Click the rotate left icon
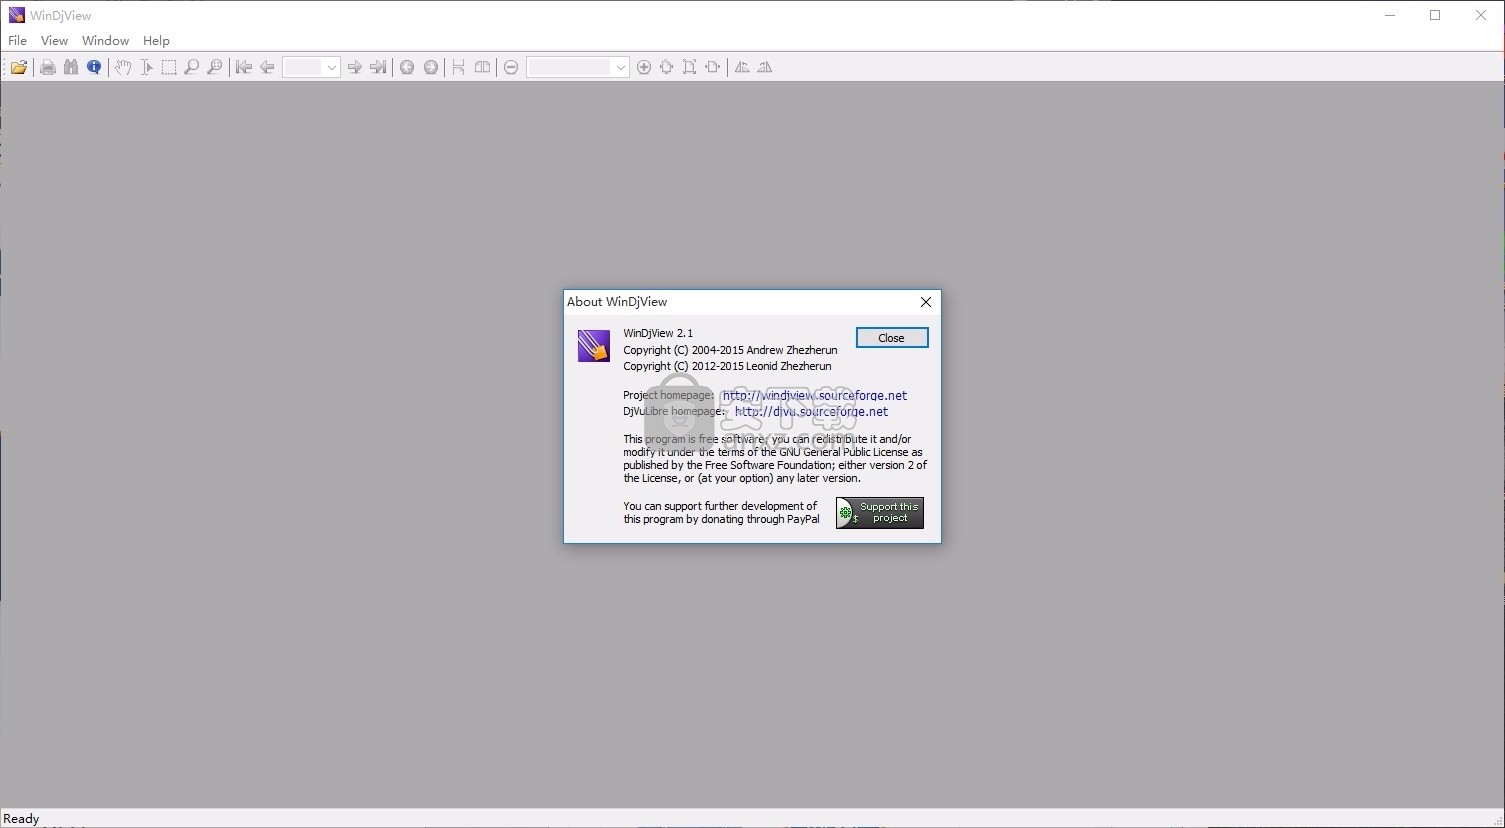Screen dimensions: 1505x828 click(x=742, y=67)
